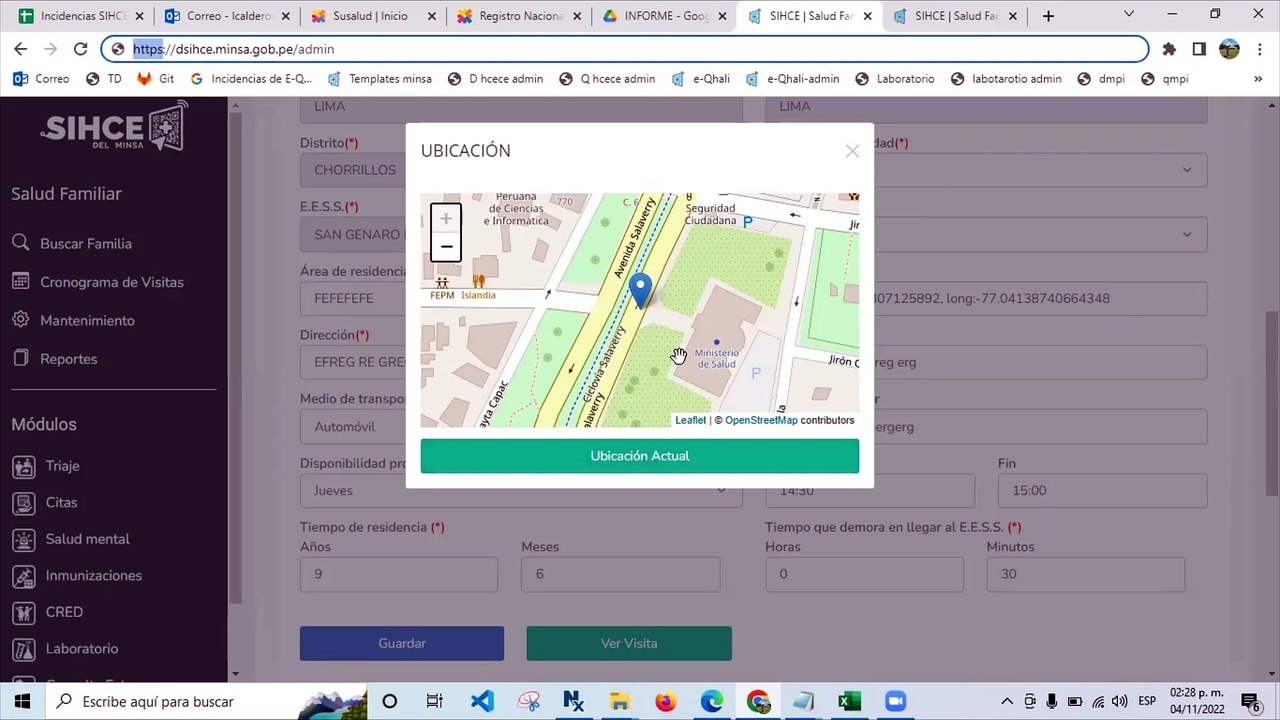Show hidden system tray icons
This screenshot has height=720, width=1280.
[1007, 701]
